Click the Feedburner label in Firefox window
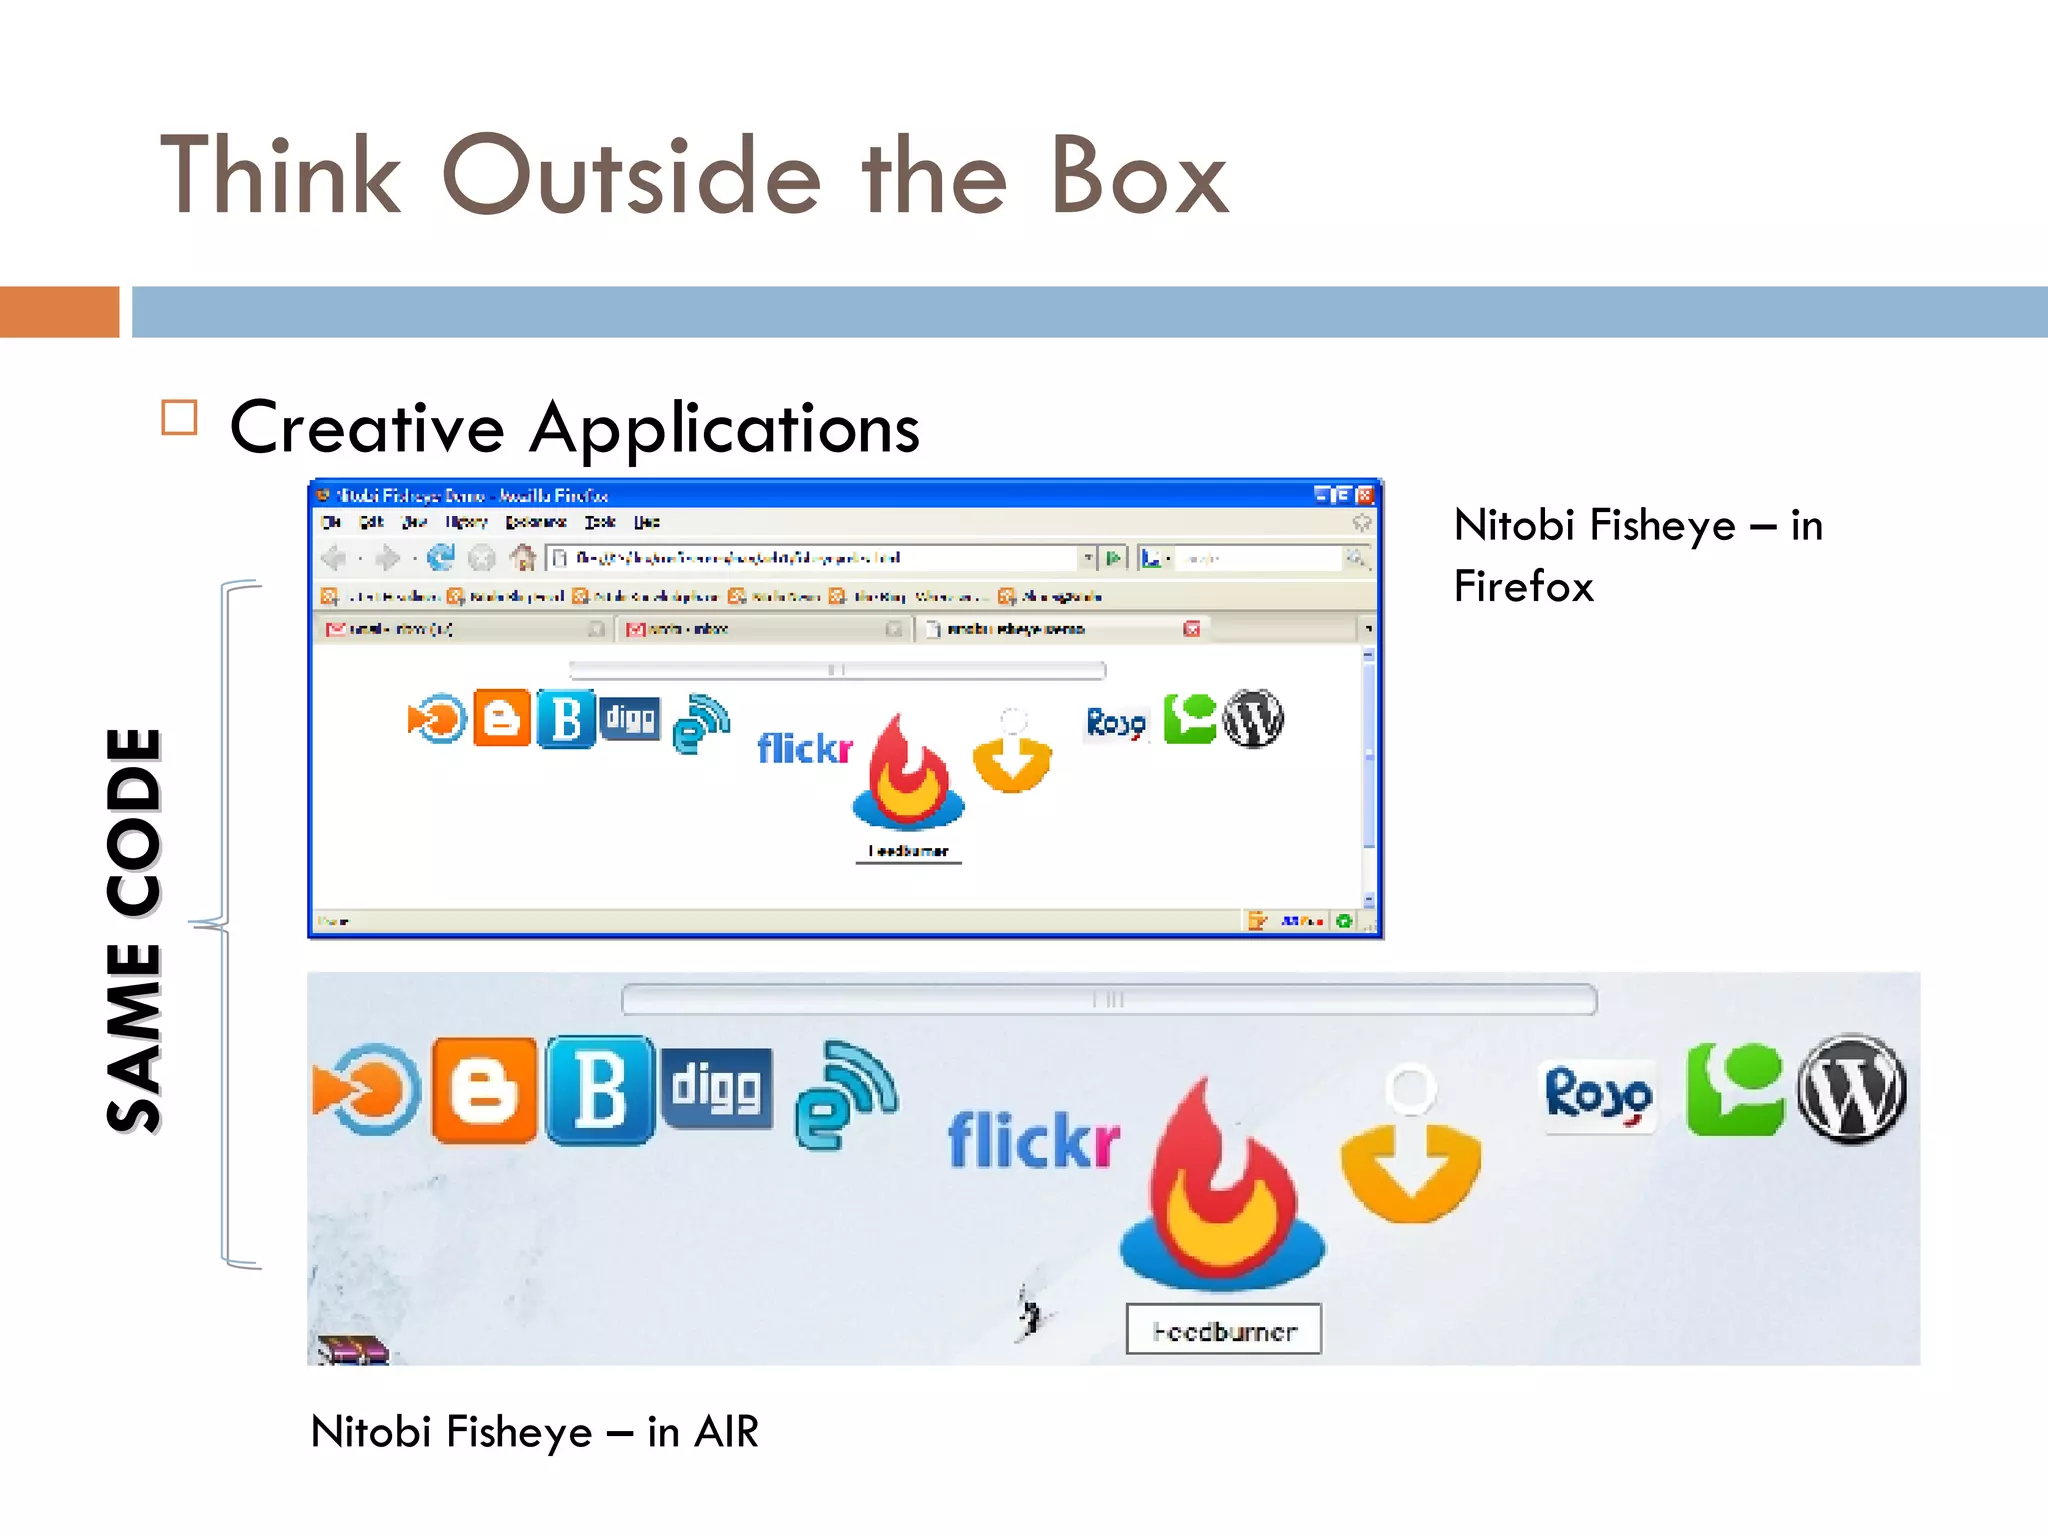2048x1536 pixels. pyautogui.click(x=908, y=851)
